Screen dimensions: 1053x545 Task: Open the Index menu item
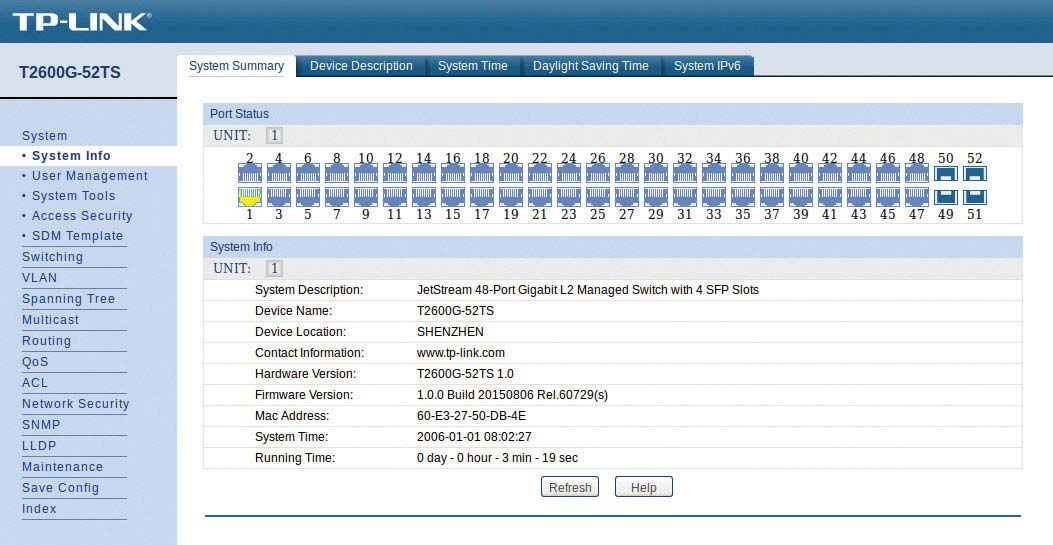pyautogui.click(x=39, y=508)
